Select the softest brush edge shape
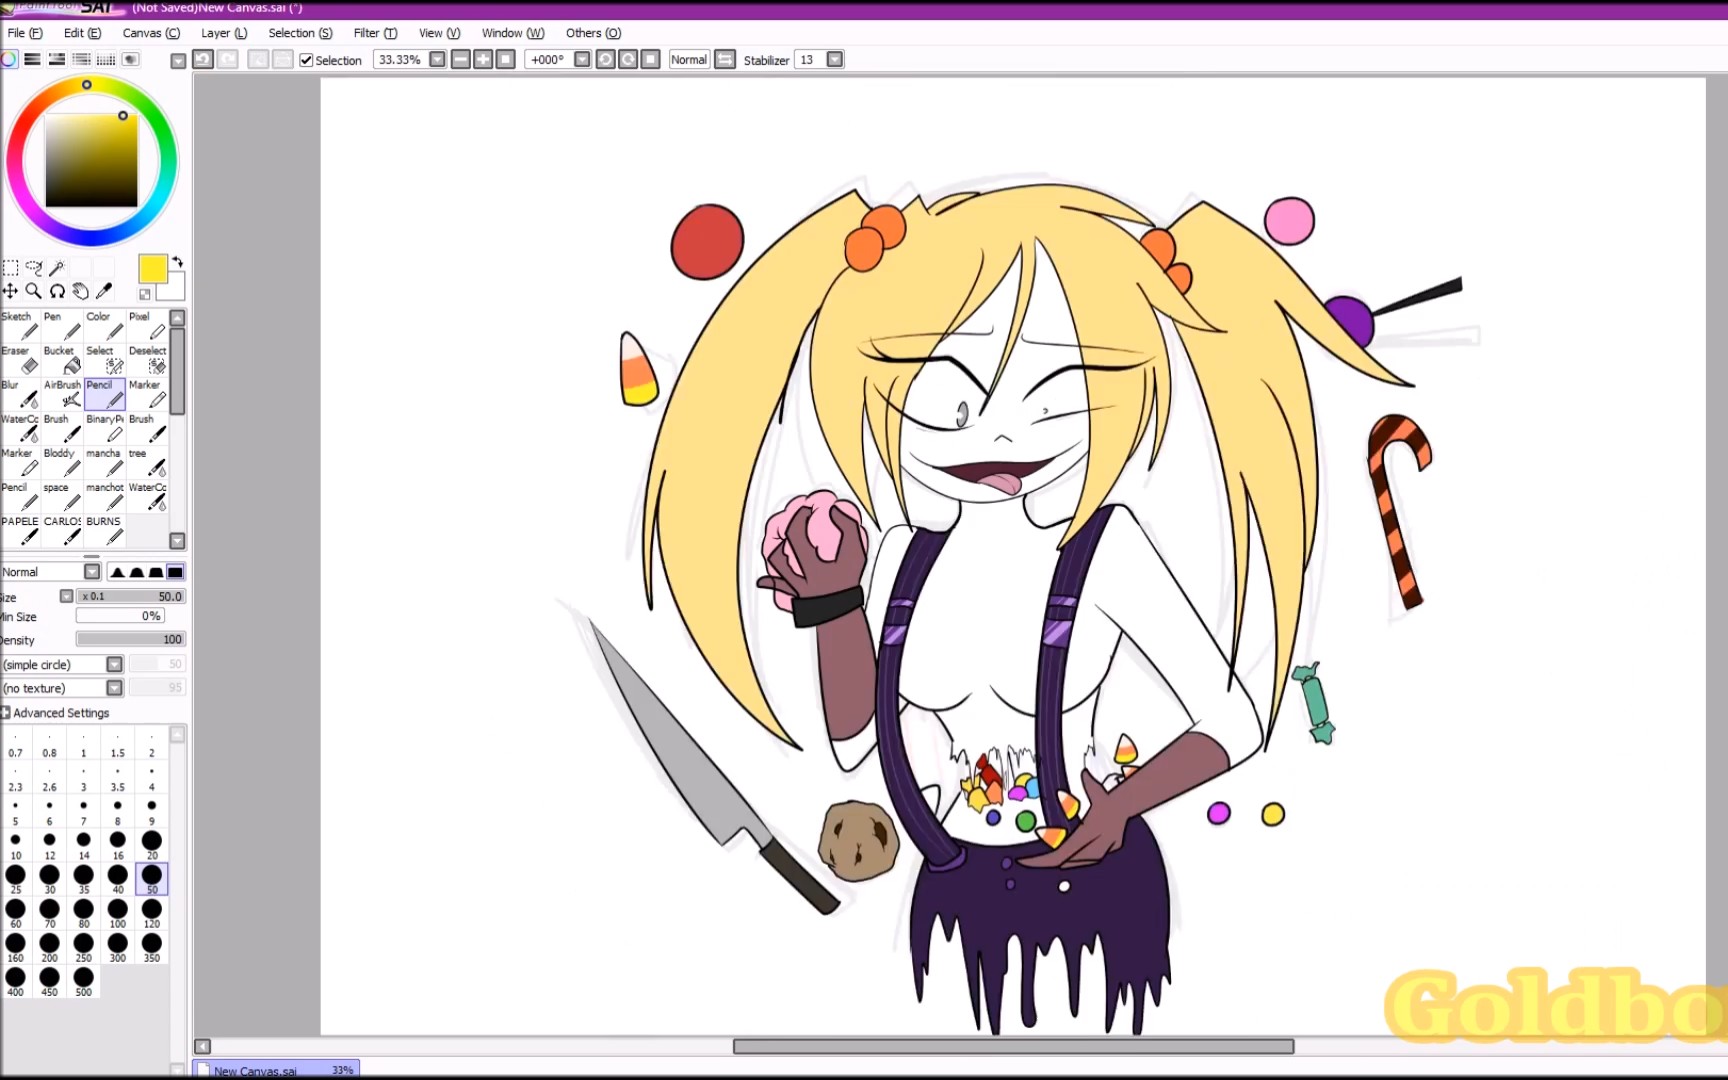Screen dimensions: 1728x1080 (x=118, y=572)
